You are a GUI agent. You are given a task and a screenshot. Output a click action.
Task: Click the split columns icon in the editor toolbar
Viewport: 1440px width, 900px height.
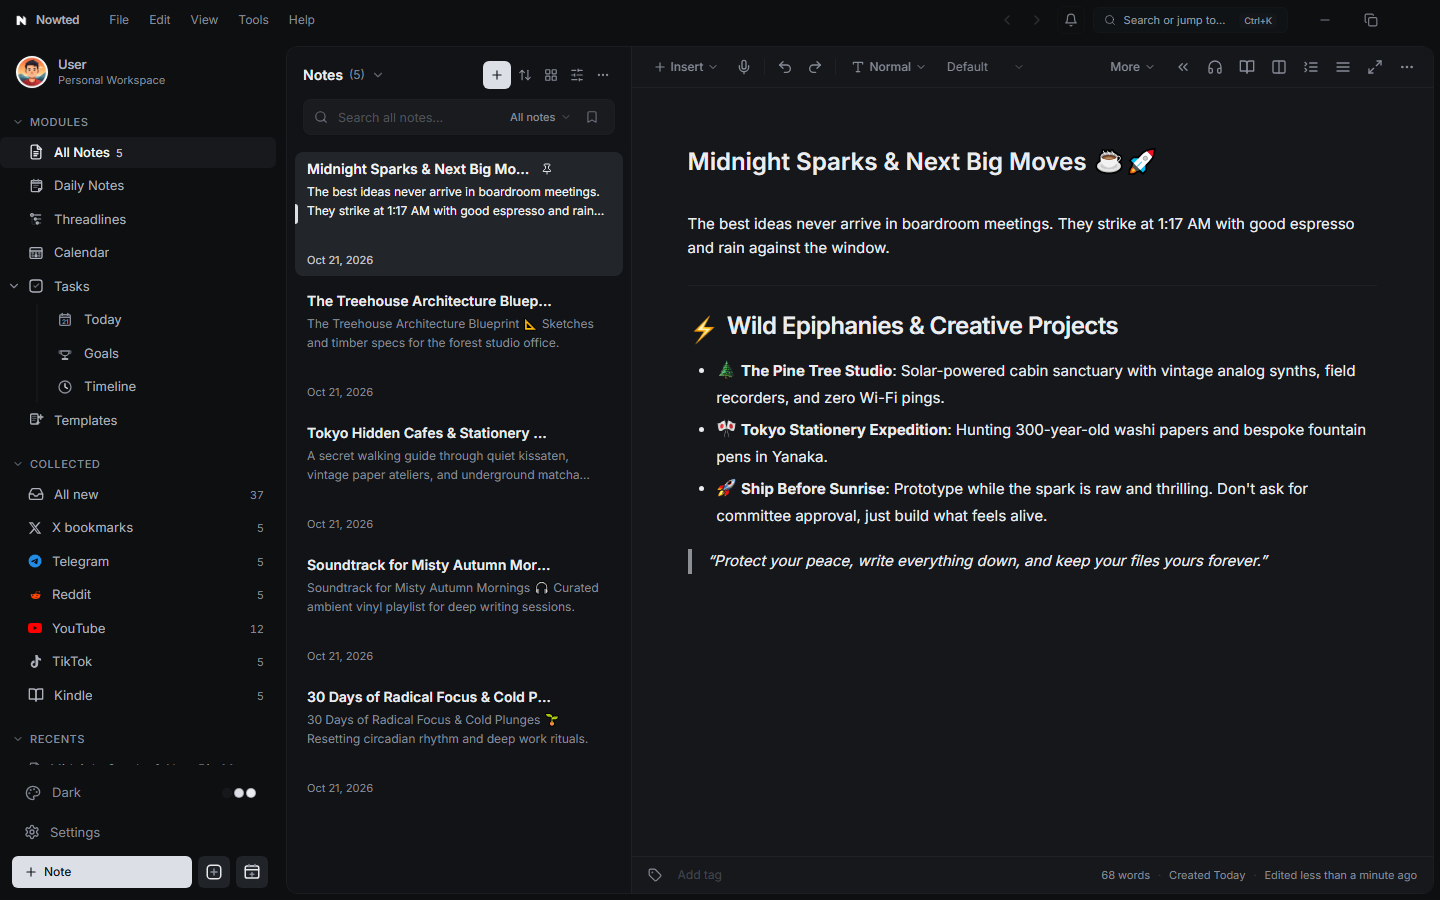coord(1279,67)
